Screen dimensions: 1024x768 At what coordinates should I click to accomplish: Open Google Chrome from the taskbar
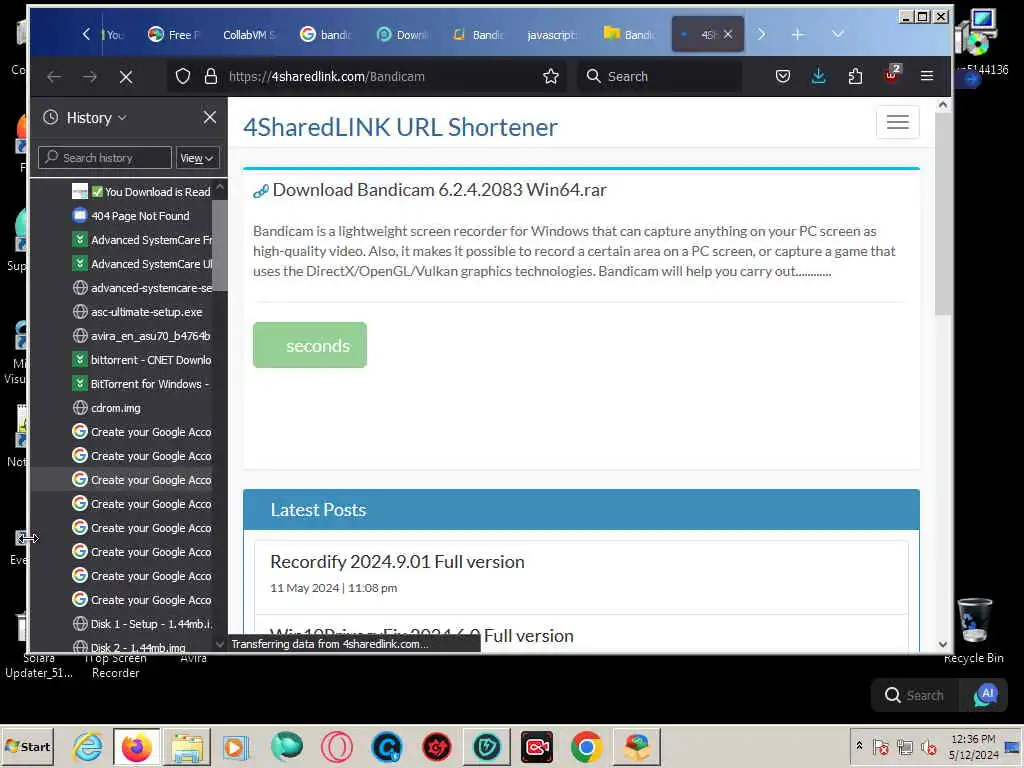point(586,747)
